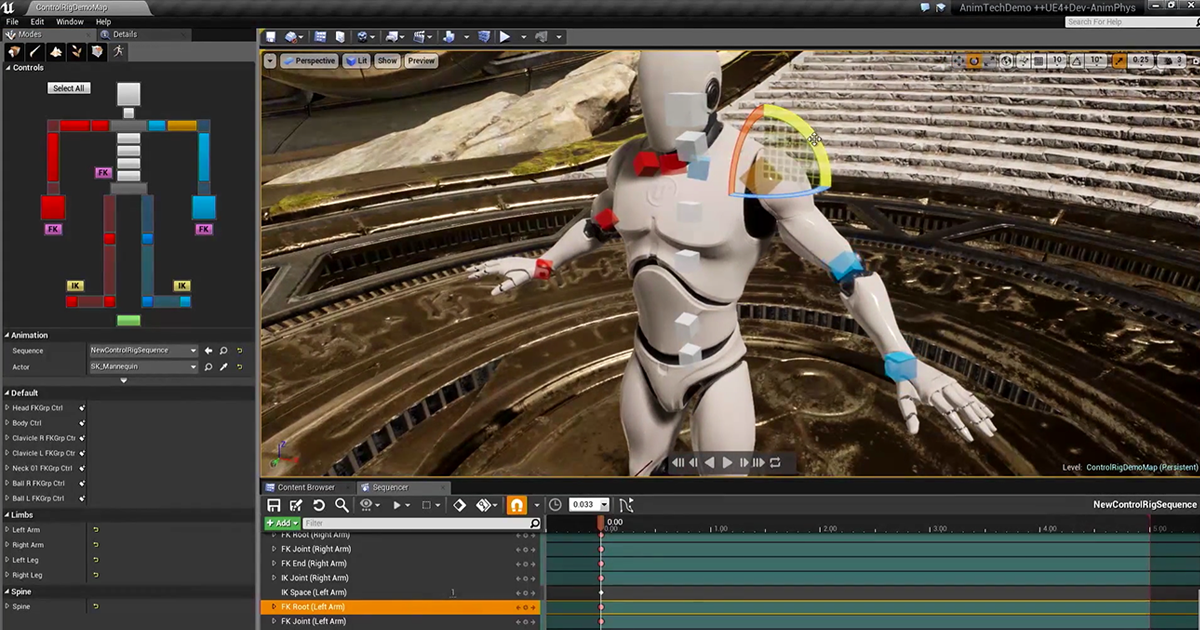Save the current level with the disk icon
This screenshot has height=630, width=1200.
(x=270, y=36)
